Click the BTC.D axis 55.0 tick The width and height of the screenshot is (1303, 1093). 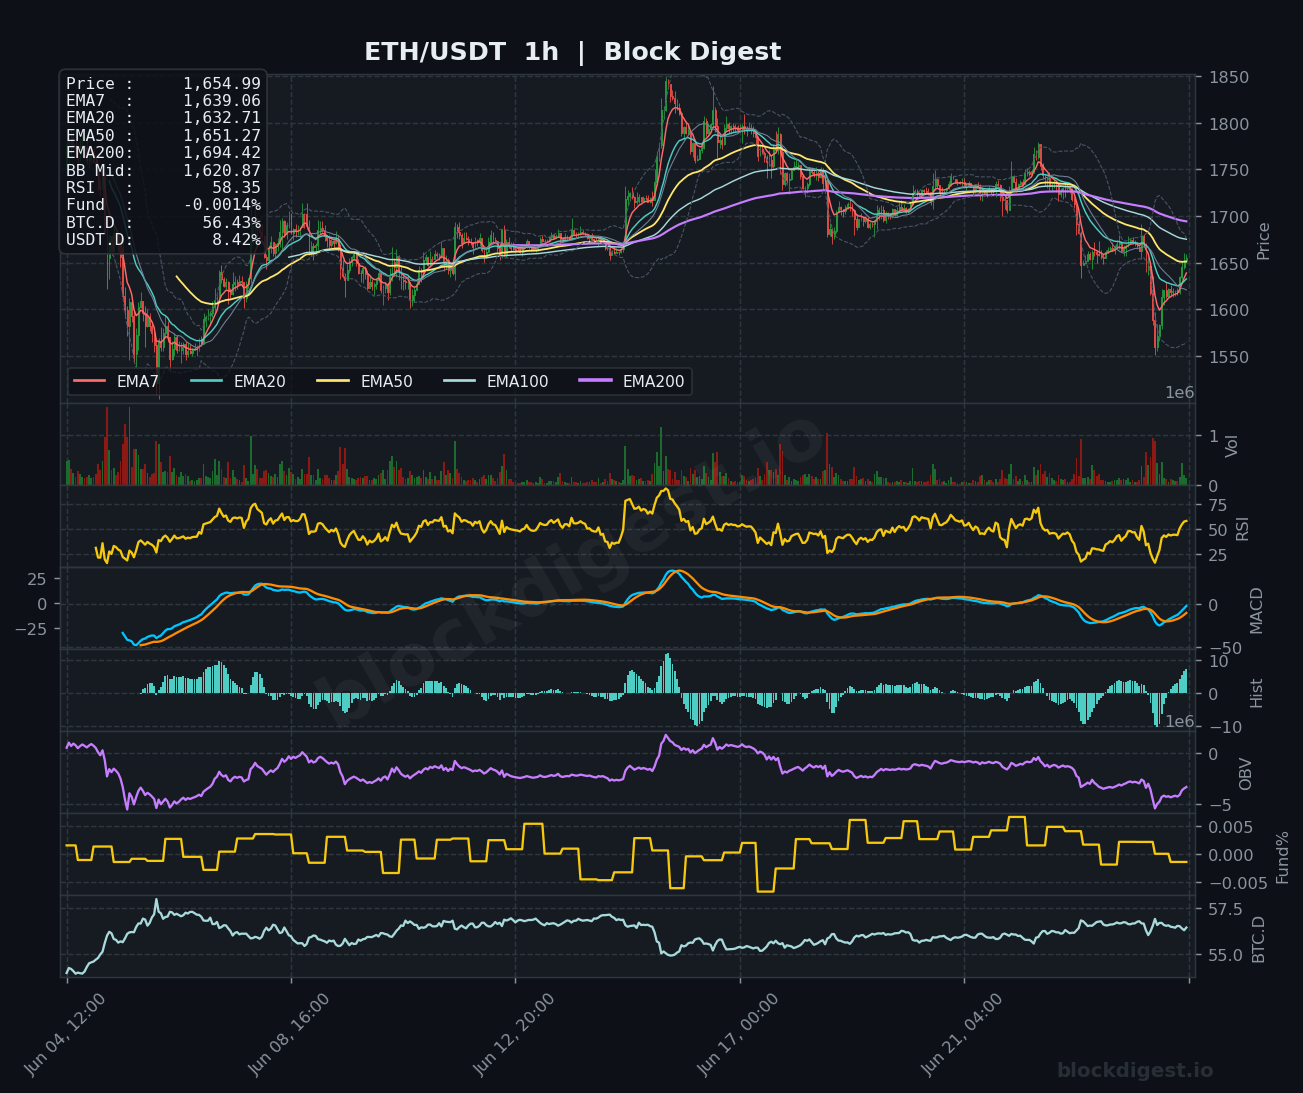pyautogui.click(x=1226, y=955)
